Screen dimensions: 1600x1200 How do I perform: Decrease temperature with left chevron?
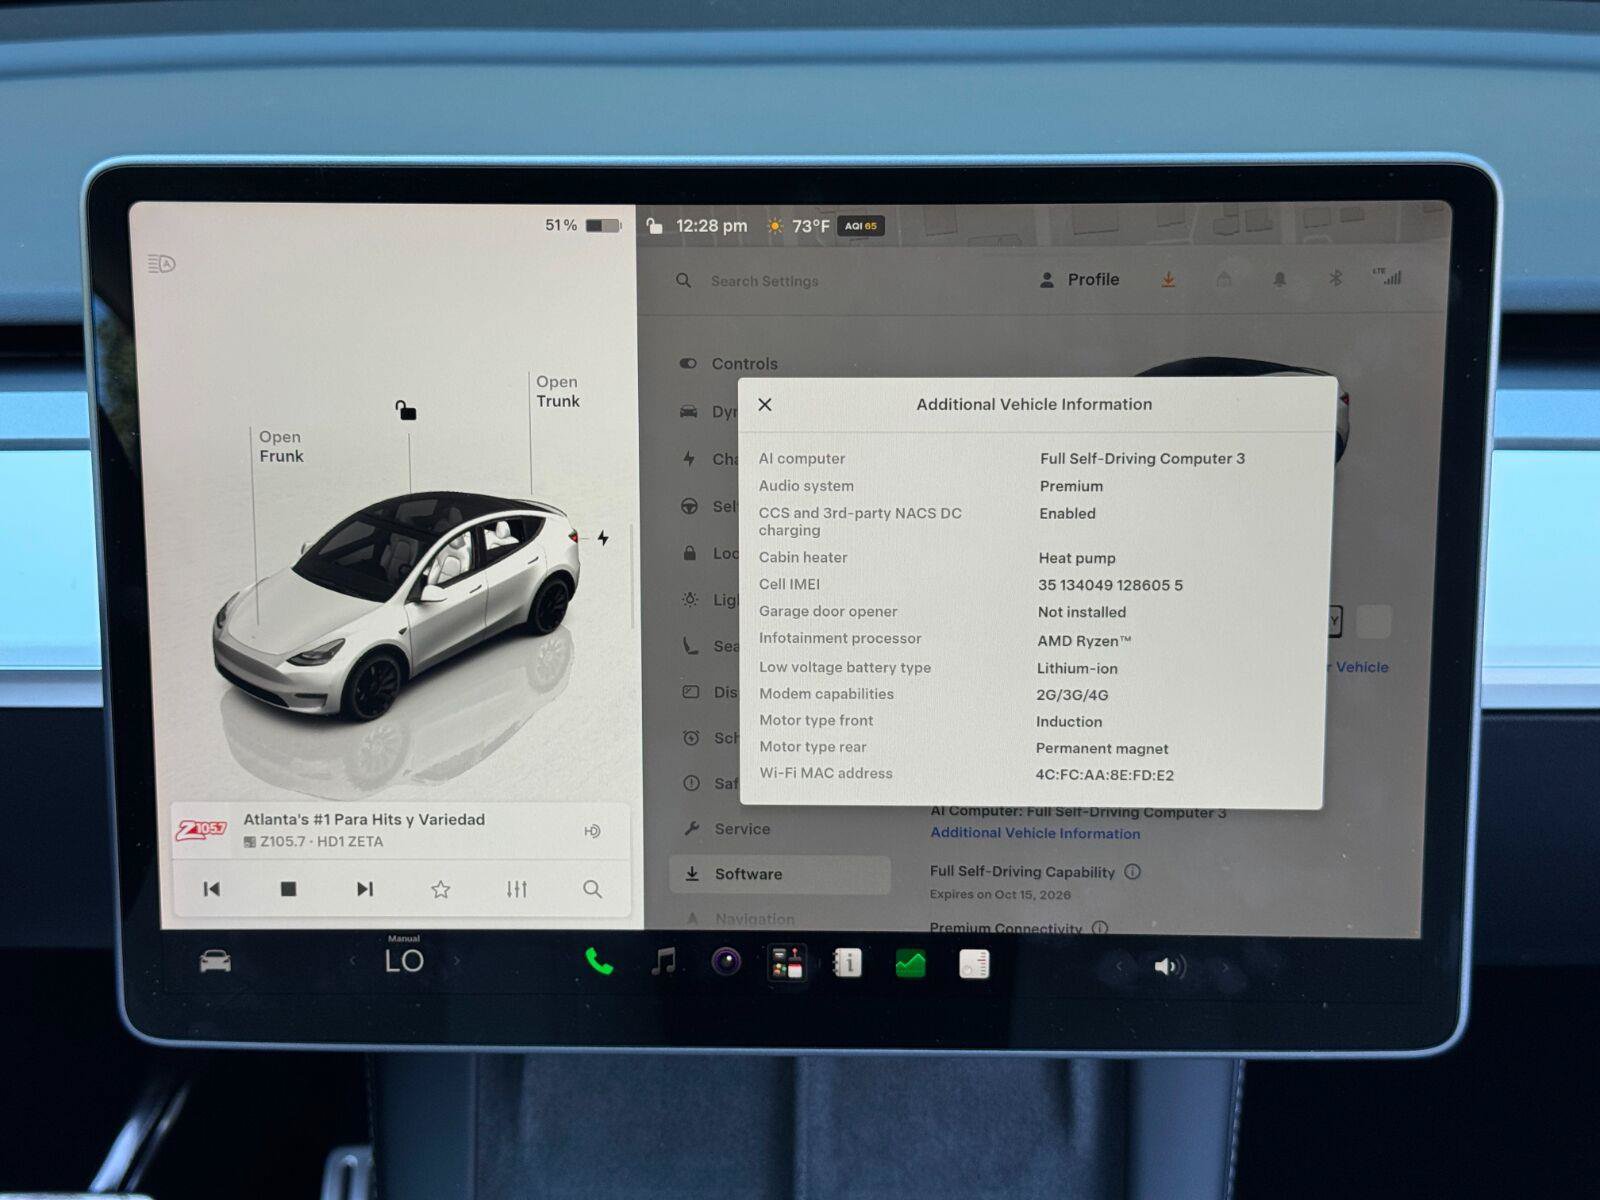[x=352, y=961]
